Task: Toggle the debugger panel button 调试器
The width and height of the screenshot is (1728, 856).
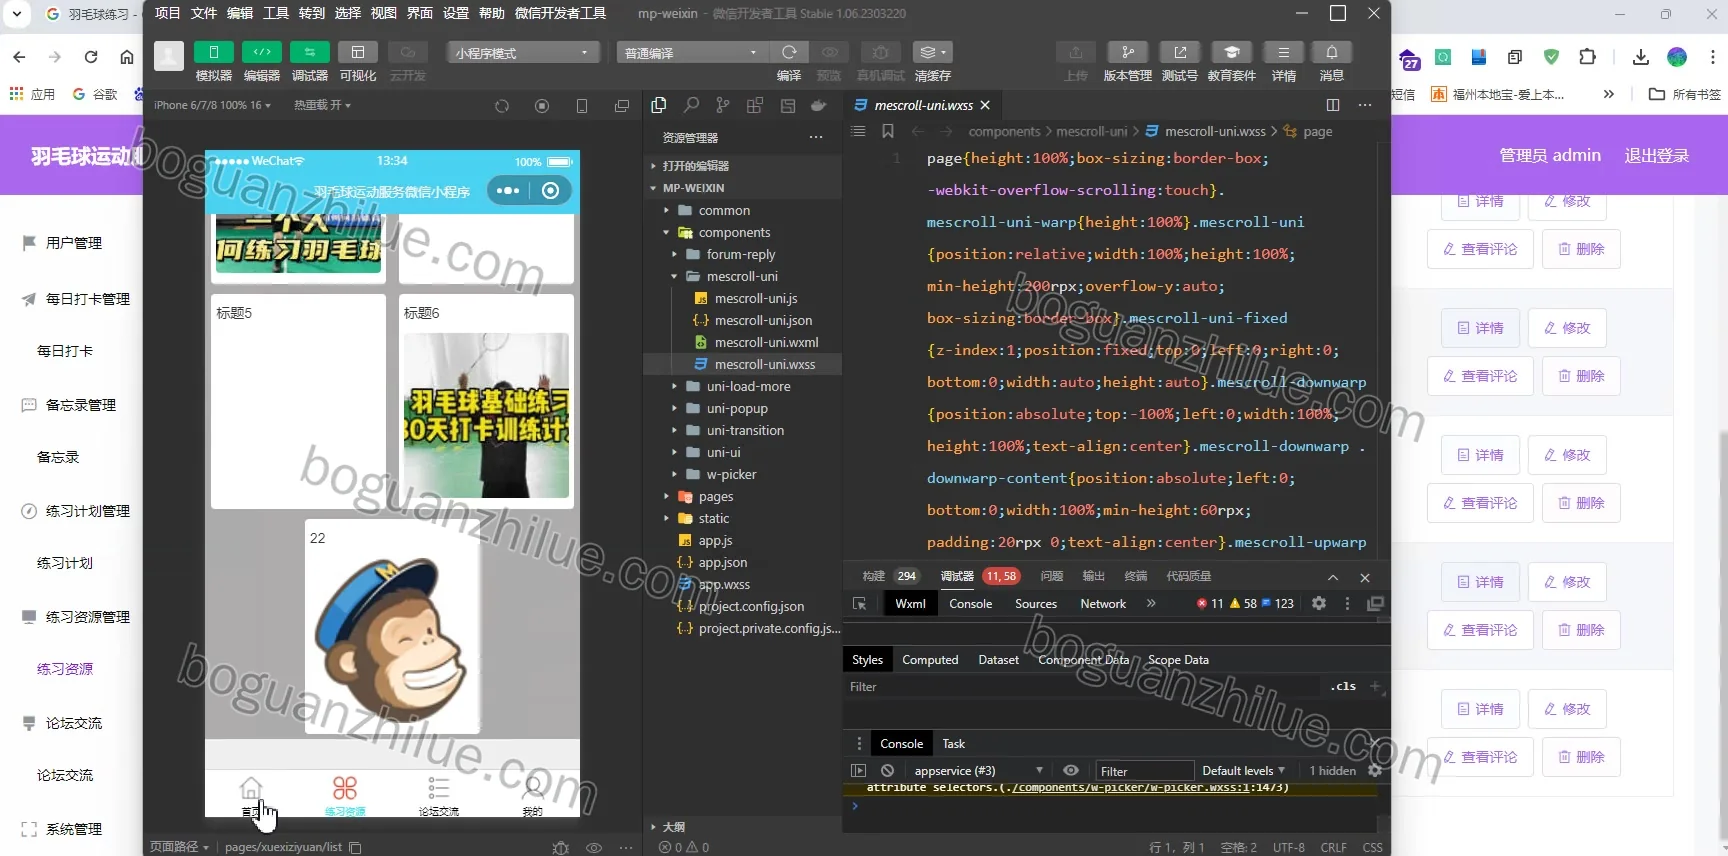Action: [309, 52]
